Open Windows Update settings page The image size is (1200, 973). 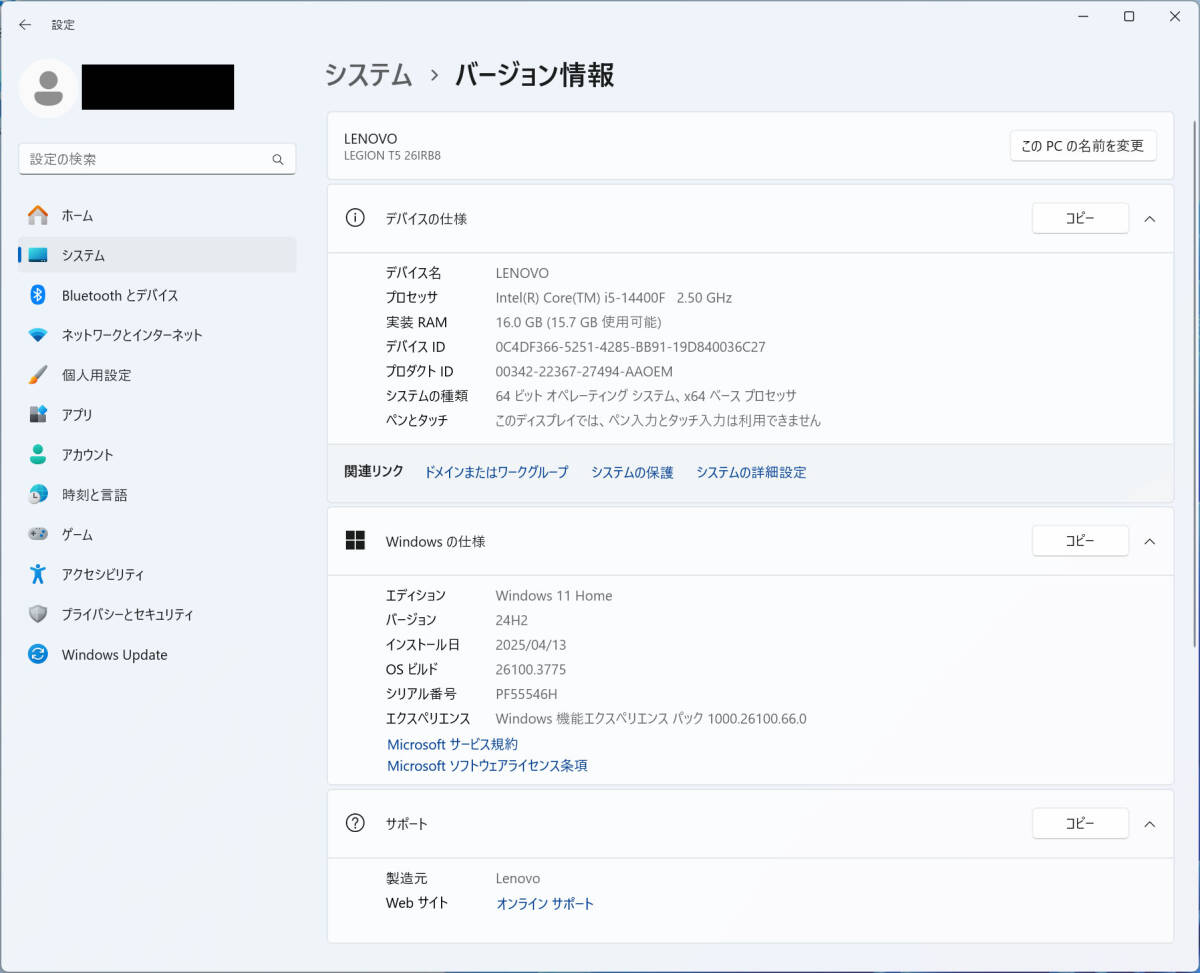(x=157, y=654)
